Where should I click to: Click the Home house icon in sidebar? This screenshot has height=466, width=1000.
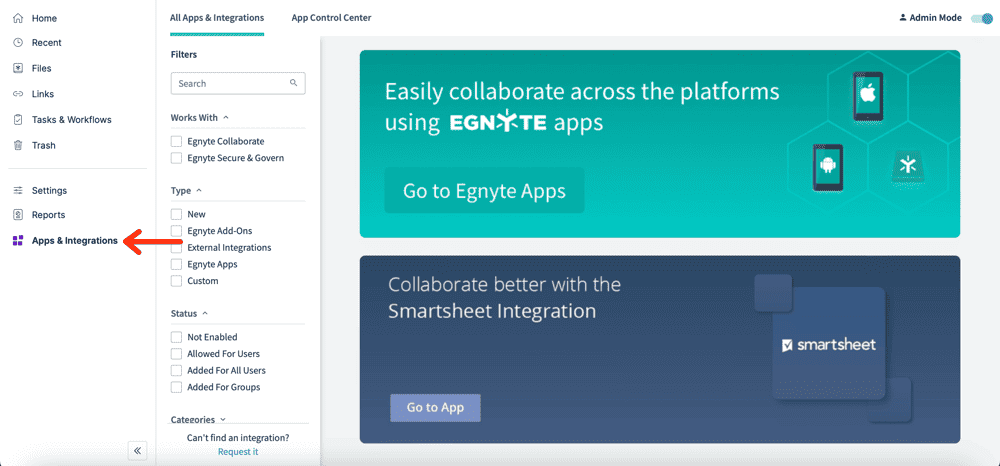tap(18, 18)
